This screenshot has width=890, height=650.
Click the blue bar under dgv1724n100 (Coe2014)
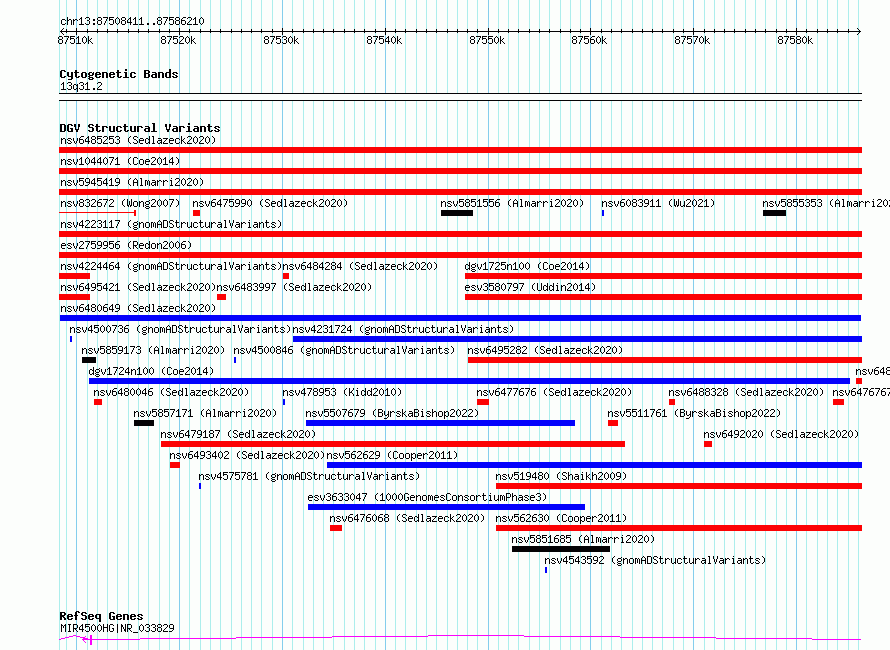pos(469,381)
